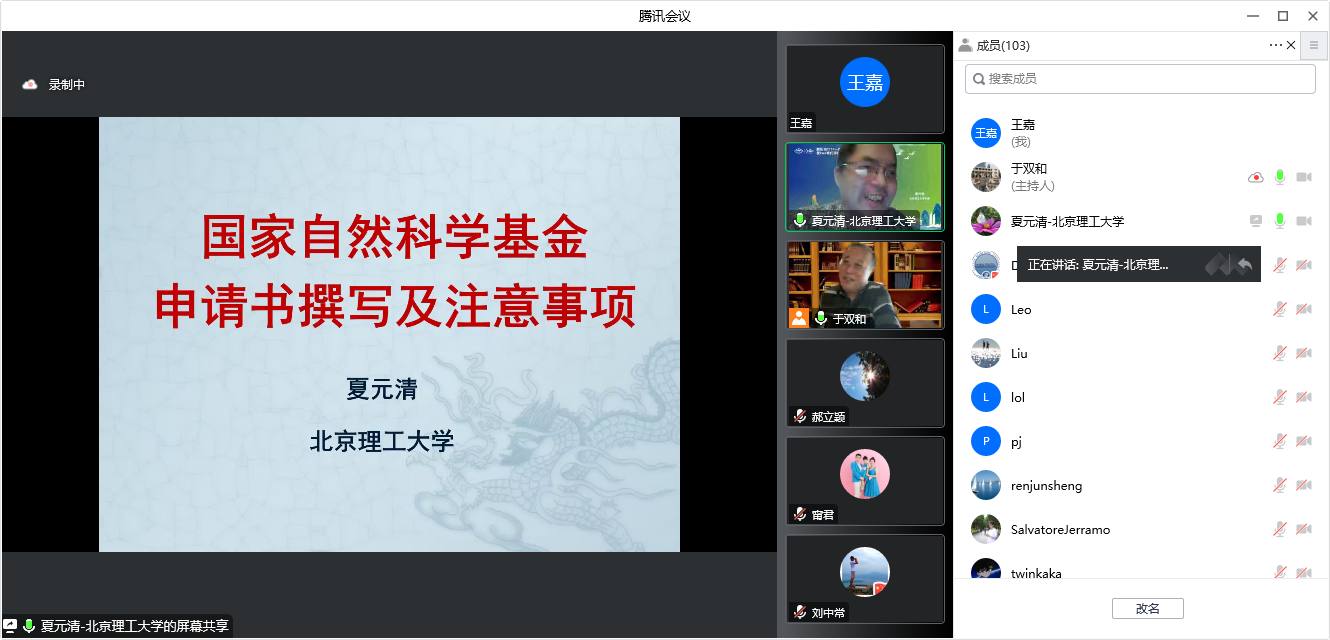Screen dimensions: 1330x640
Task: Click the reply arrow in the speaking popup
Action: [1243, 265]
